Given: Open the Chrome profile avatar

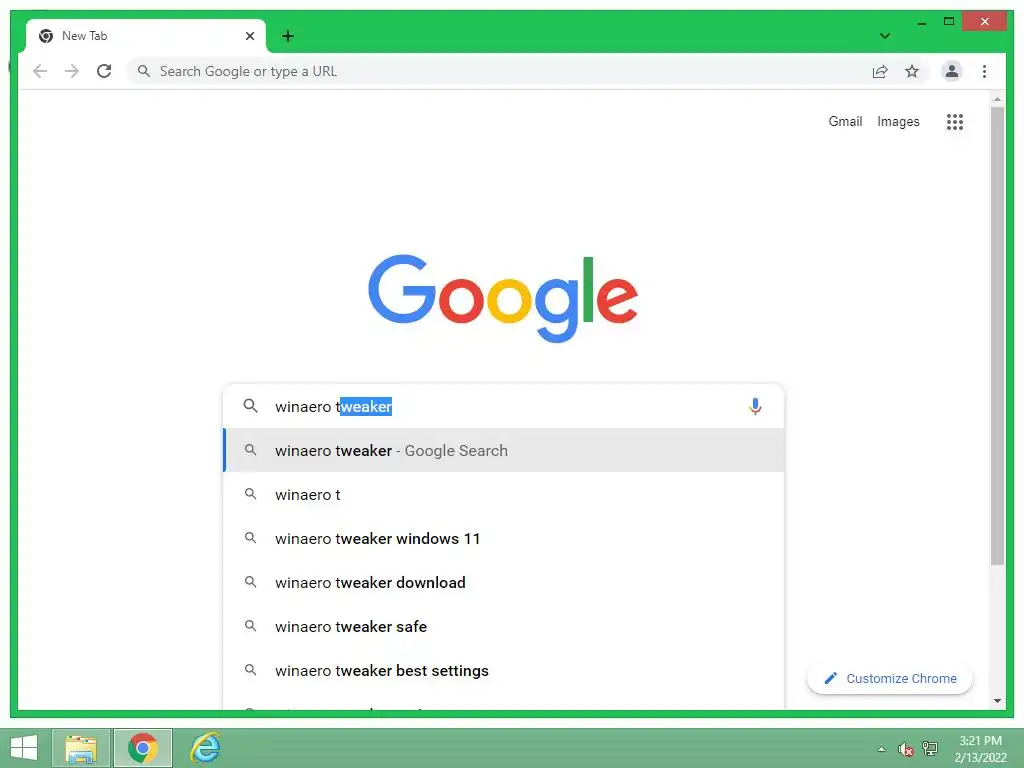Looking at the screenshot, I should (x=952, y=71).
